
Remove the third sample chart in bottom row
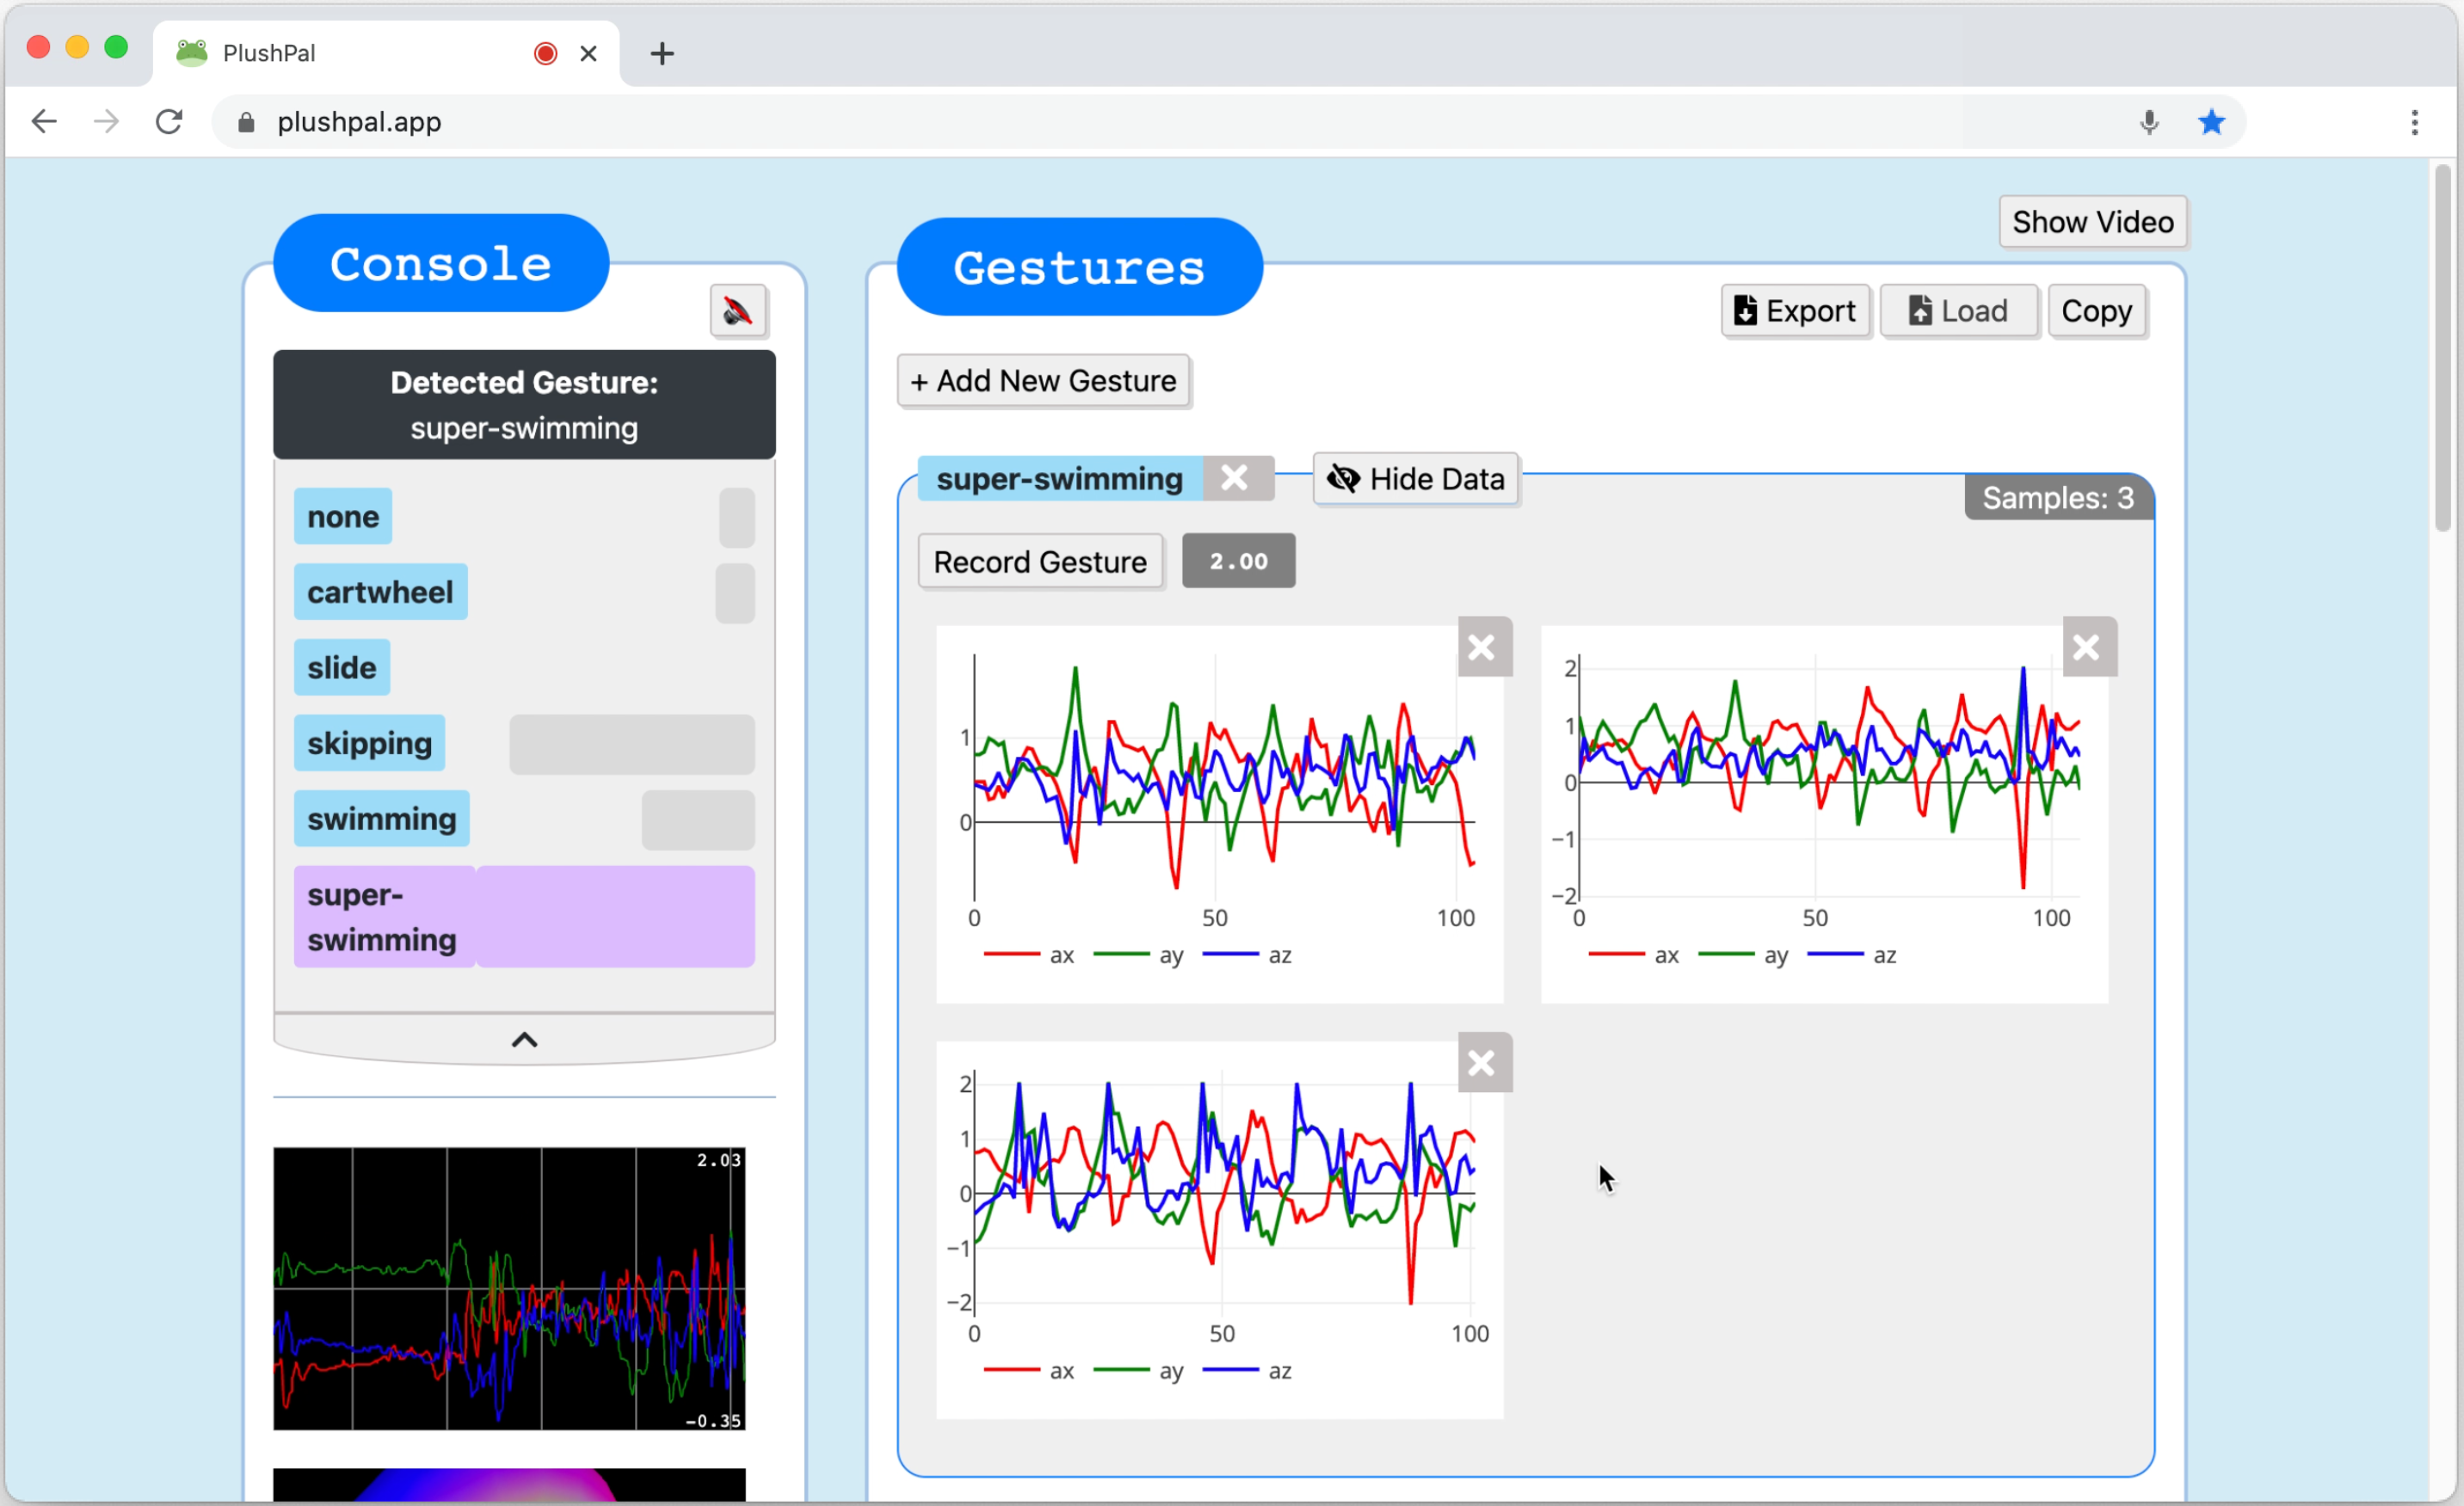(1483, 1062)
